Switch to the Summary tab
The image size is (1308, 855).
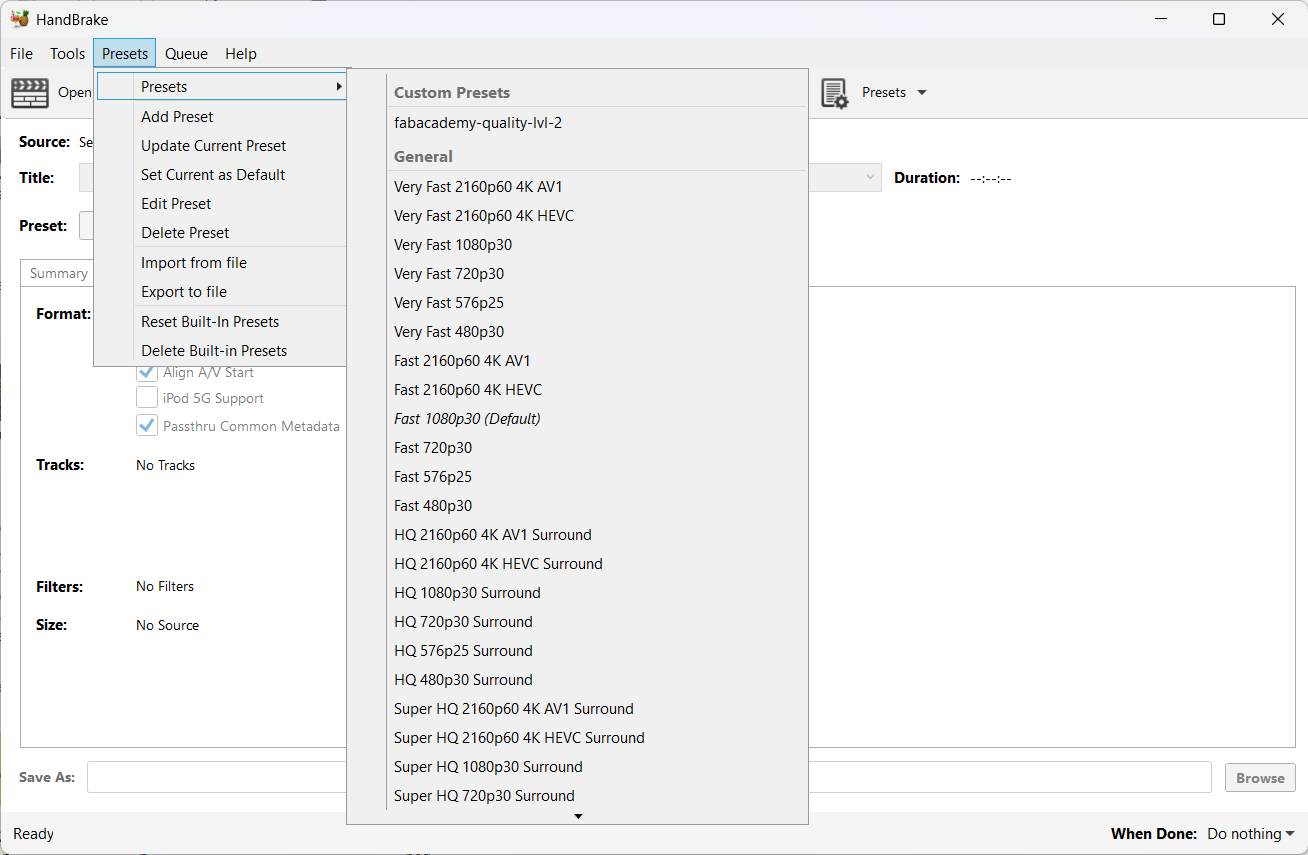pyautogui.click(x=58, y=273)
